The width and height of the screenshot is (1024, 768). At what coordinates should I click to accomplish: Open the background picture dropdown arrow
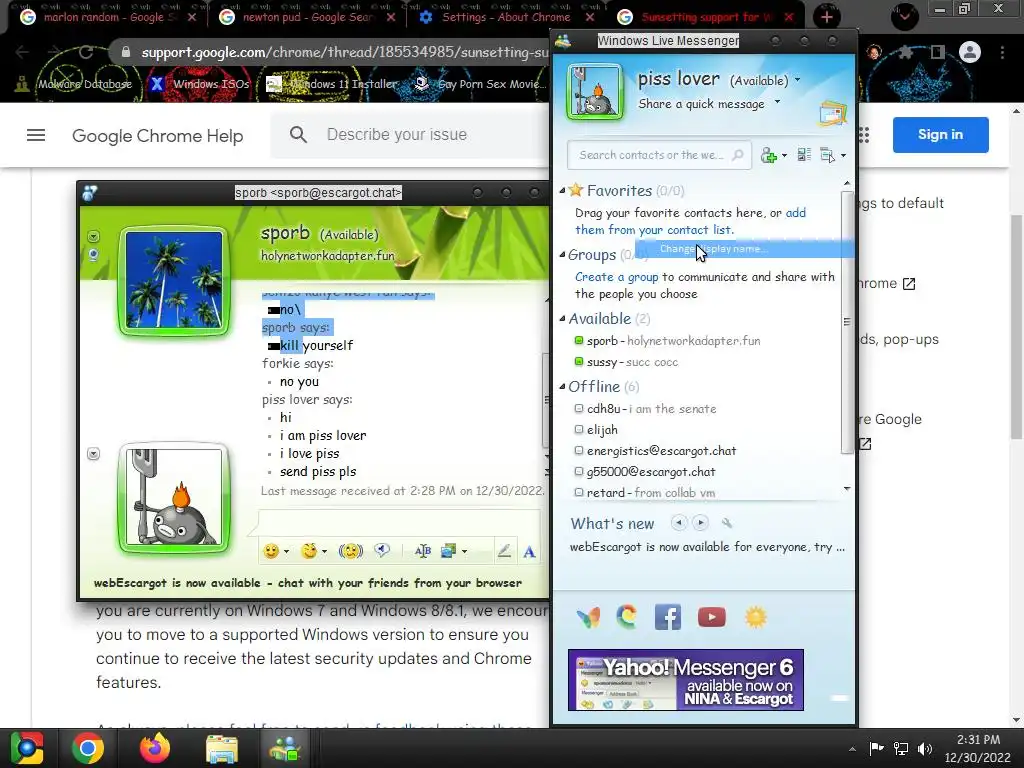click(464, 552)
